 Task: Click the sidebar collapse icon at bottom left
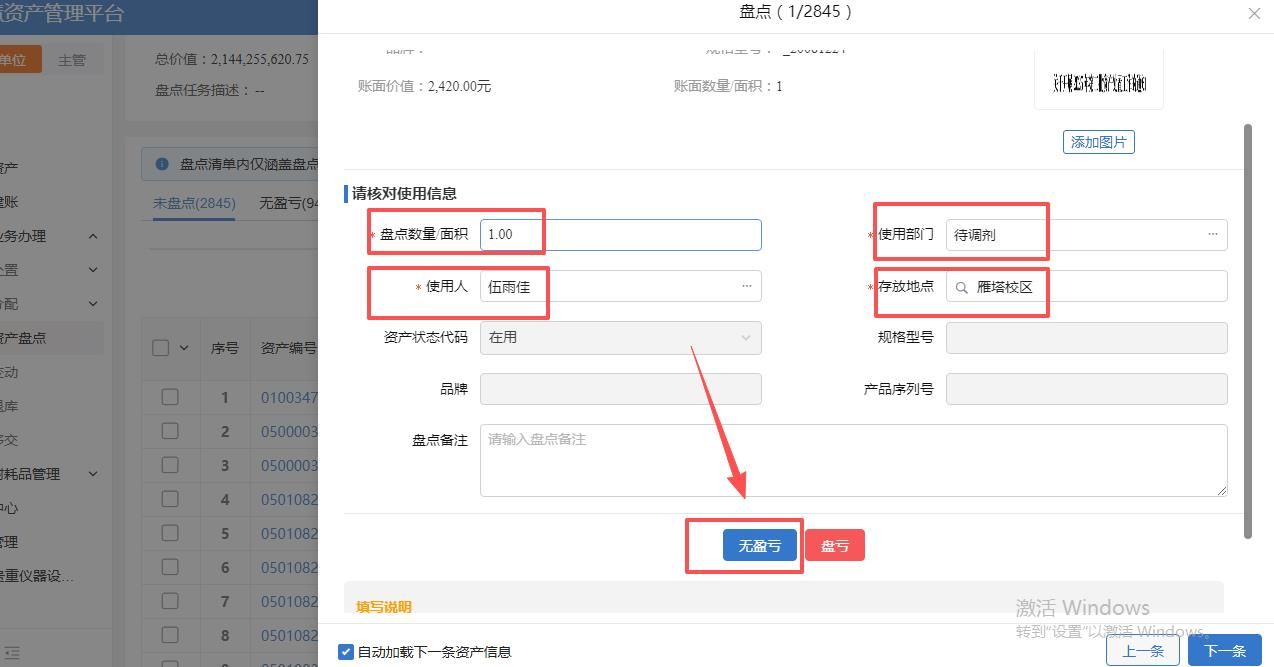click(11, 653)
